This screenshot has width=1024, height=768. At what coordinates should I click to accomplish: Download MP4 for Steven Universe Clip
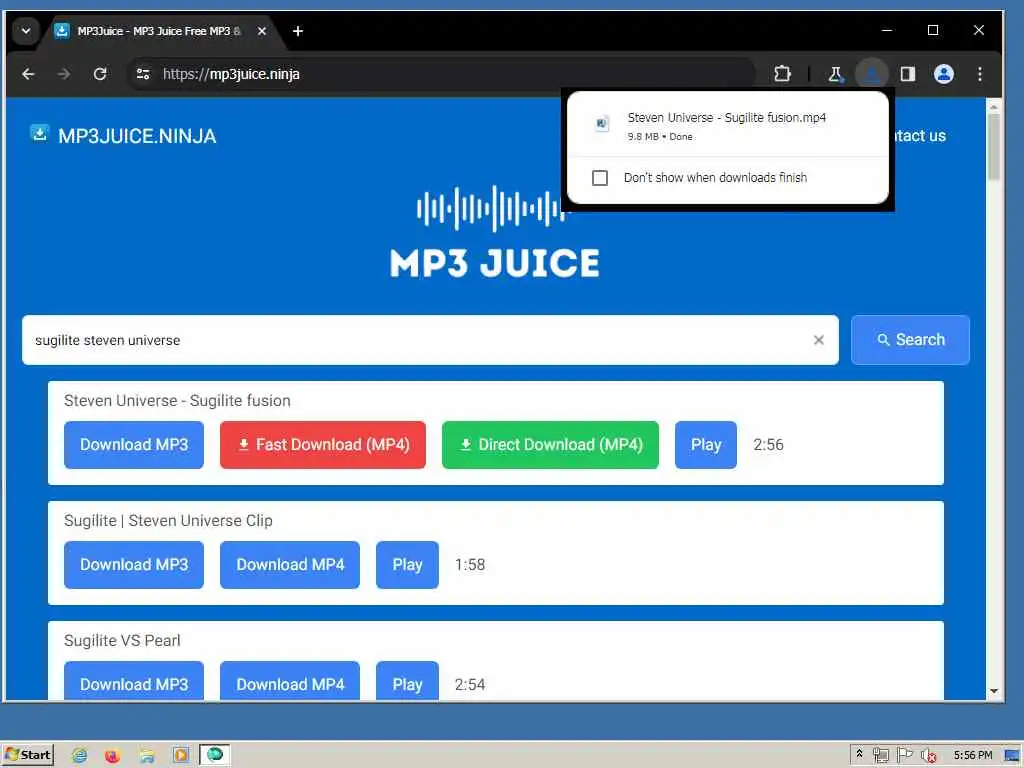(x=290, y=565)
